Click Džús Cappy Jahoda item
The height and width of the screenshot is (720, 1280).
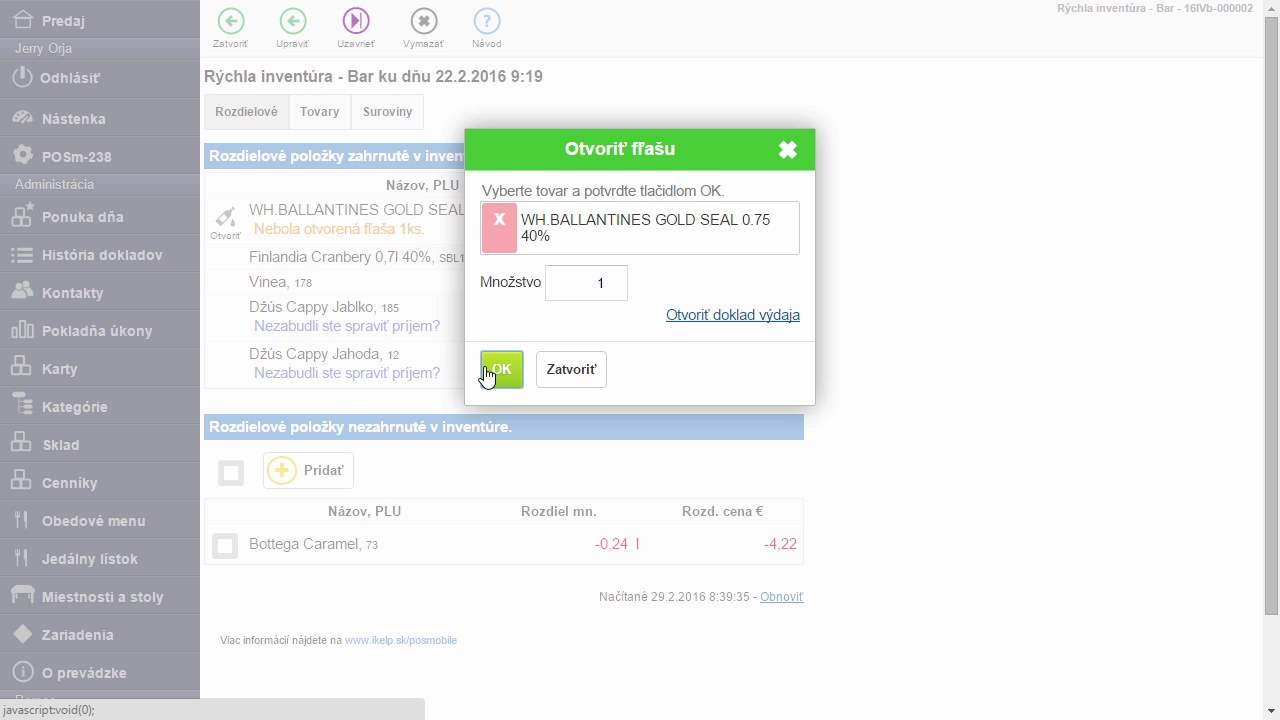point(324,354)
